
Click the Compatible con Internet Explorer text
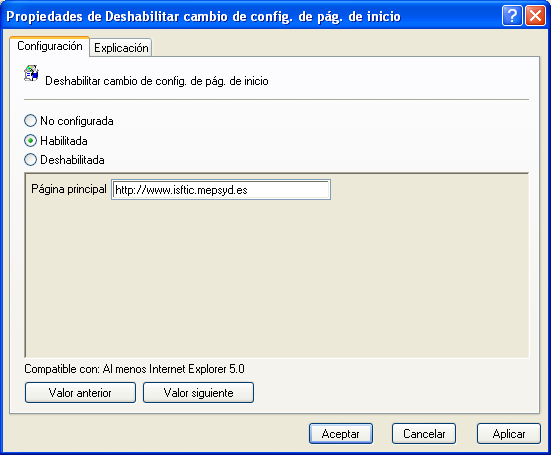tap(134, 369)
